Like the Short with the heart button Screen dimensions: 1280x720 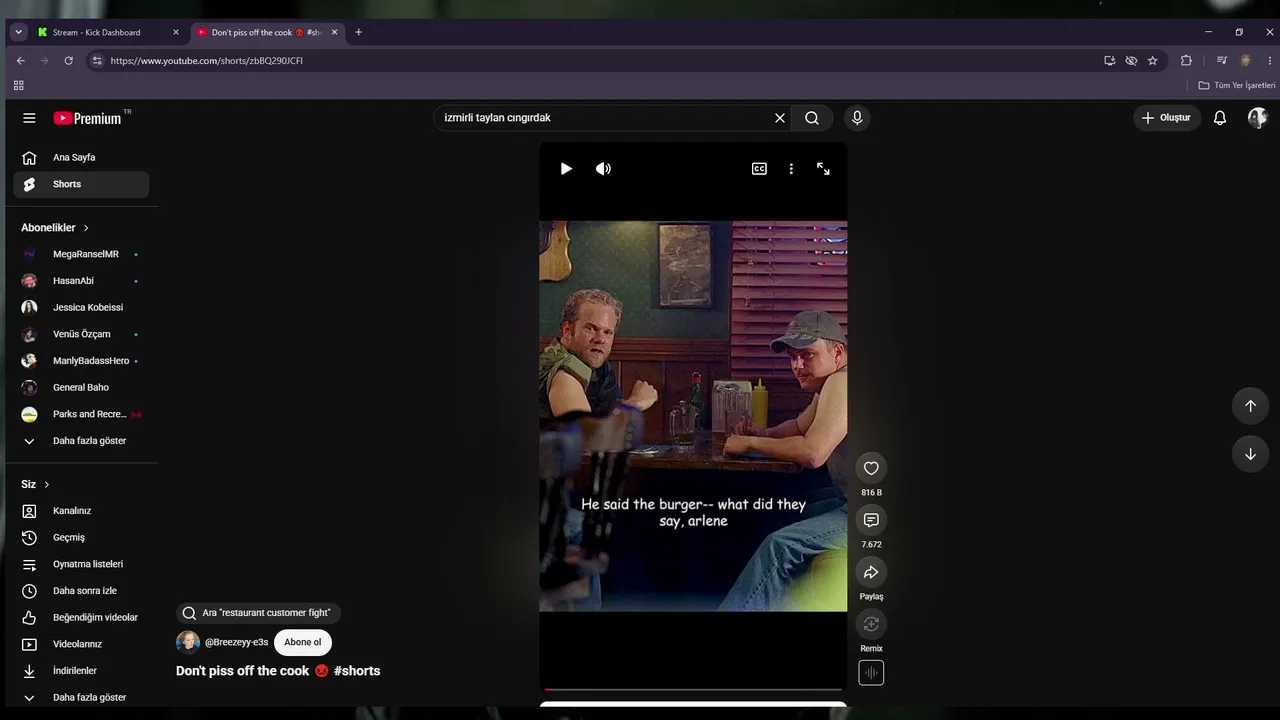871,468
